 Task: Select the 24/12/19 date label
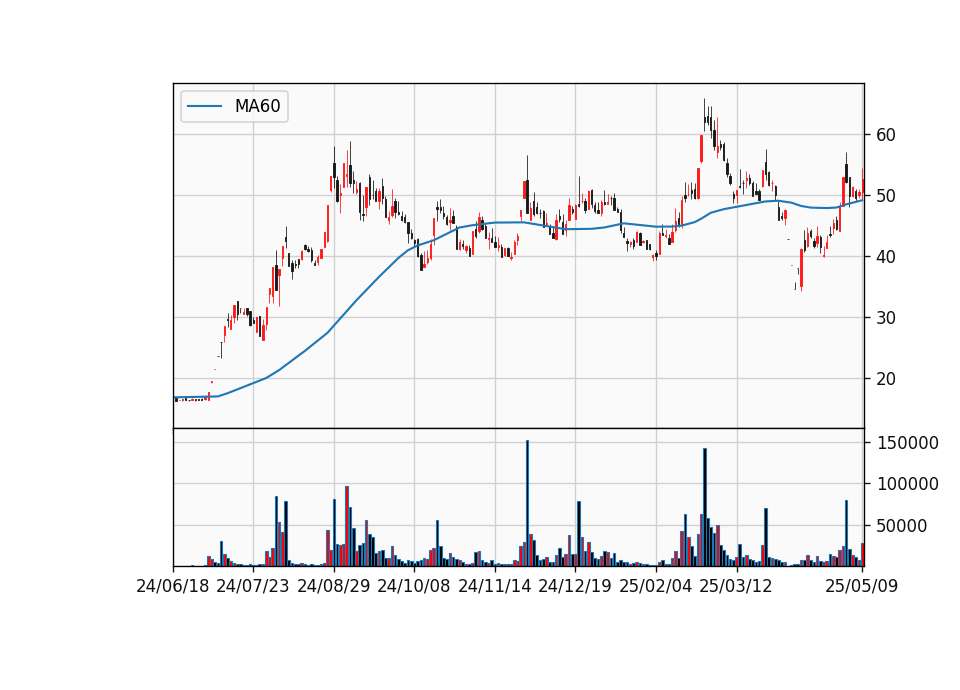click(x=575, y=586)
